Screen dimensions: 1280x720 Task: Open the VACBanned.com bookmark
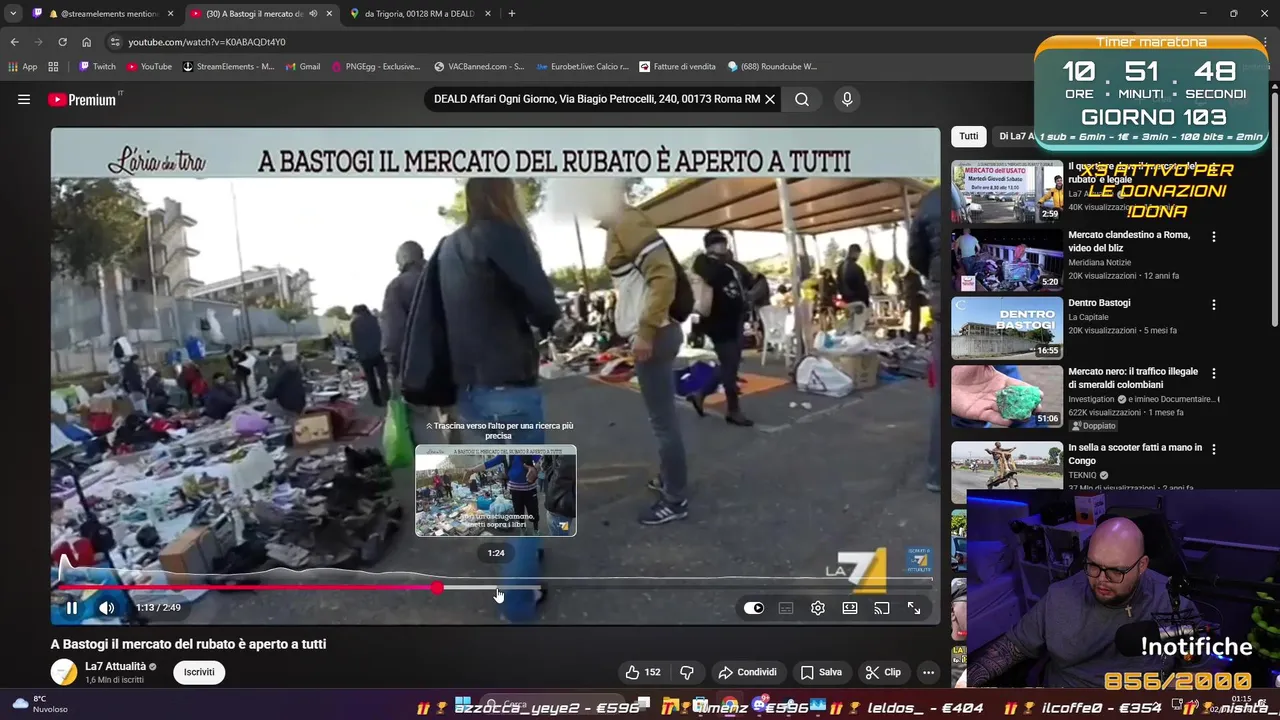coord(478,67)
